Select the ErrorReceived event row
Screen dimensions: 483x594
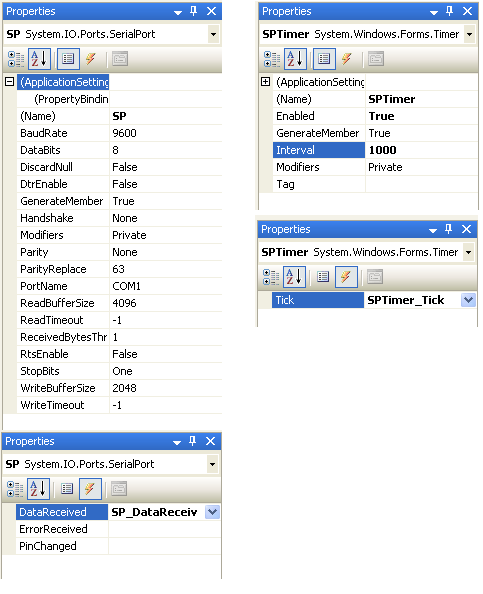coord(118,529)
